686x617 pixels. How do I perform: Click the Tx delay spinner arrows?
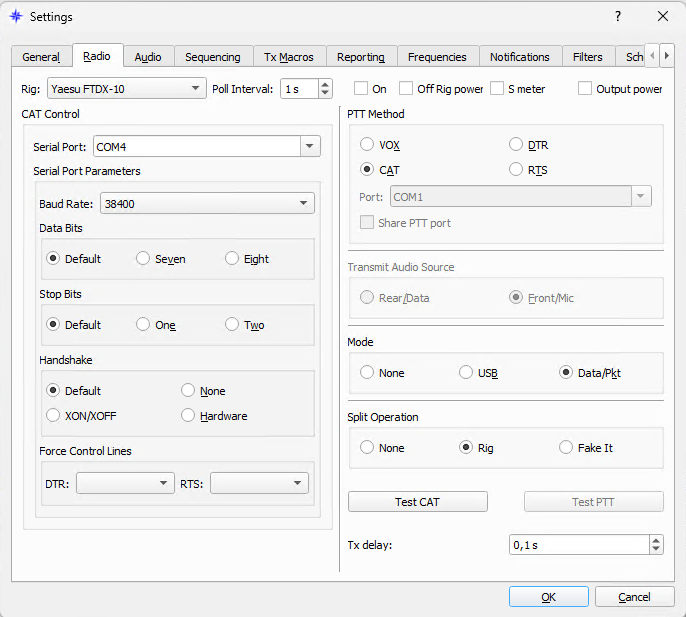pyautogui.click(x=656, y=545)
